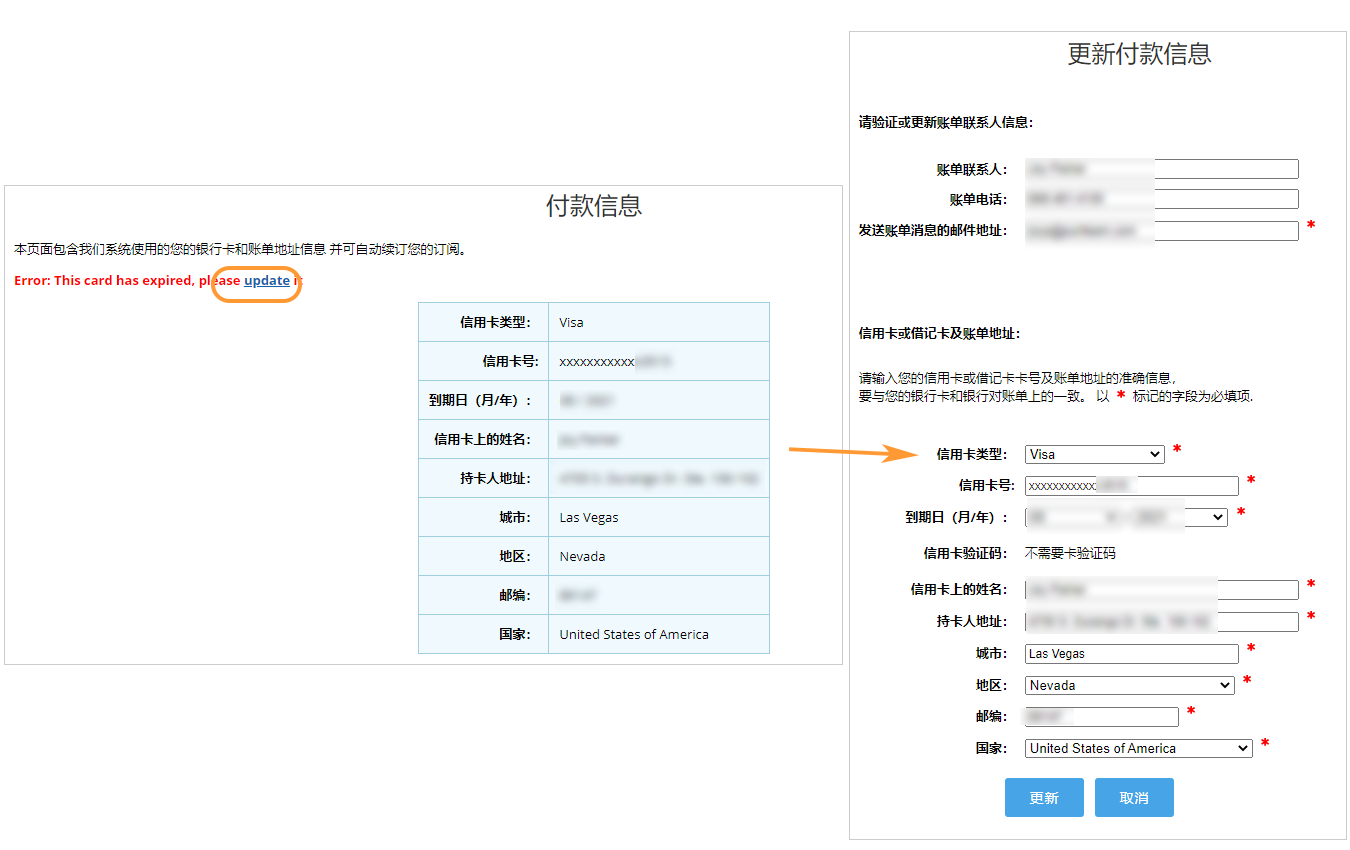Viewport: 1350px width, 850px height.
Task: Click the 持卡人地址 input field
Action: click(1161, 621)
